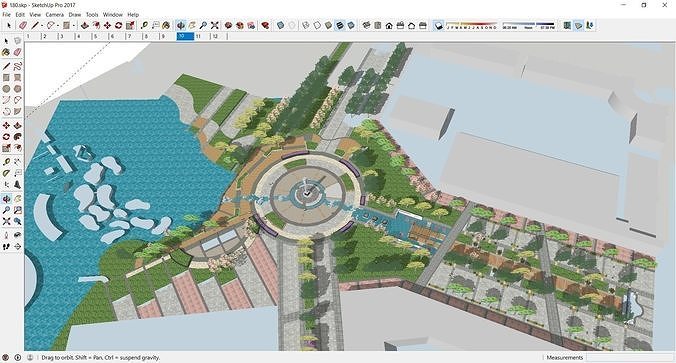676x363 pixels.
Task: Activate the Zoom Window tool in left palette
Action: pyautogui.click(x=17, y=210)
